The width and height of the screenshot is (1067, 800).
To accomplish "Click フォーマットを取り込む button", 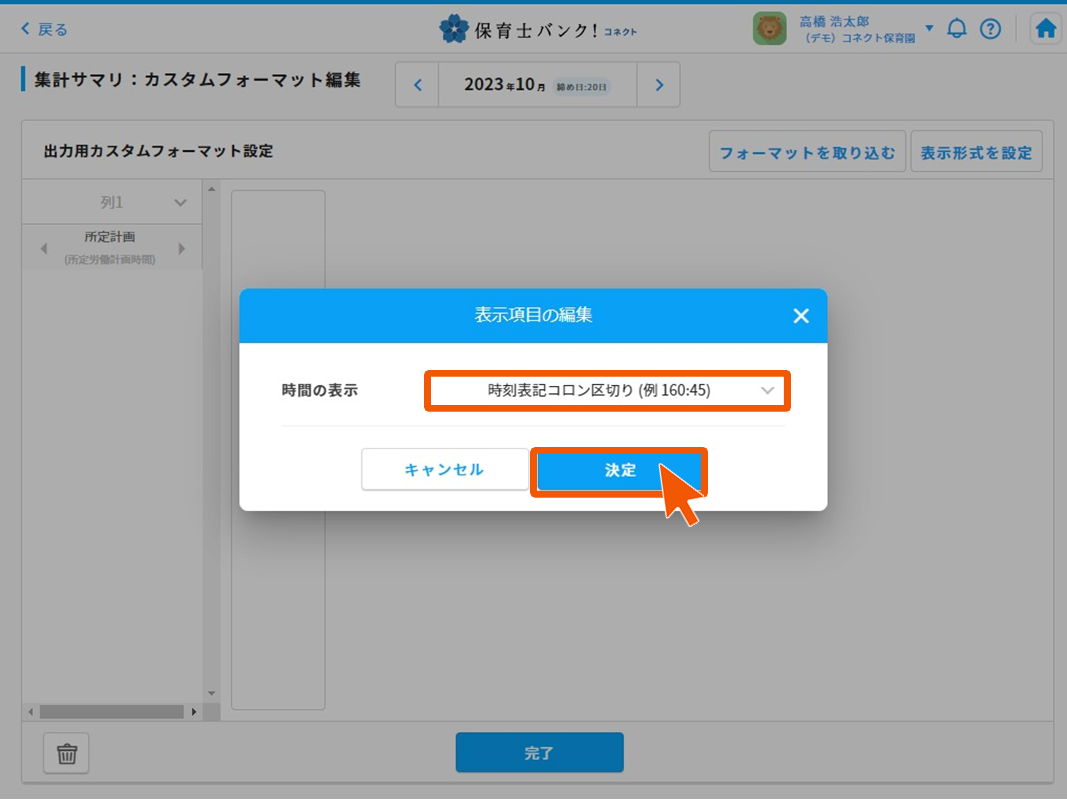I will pyautogui.click(x=807, y=152).
